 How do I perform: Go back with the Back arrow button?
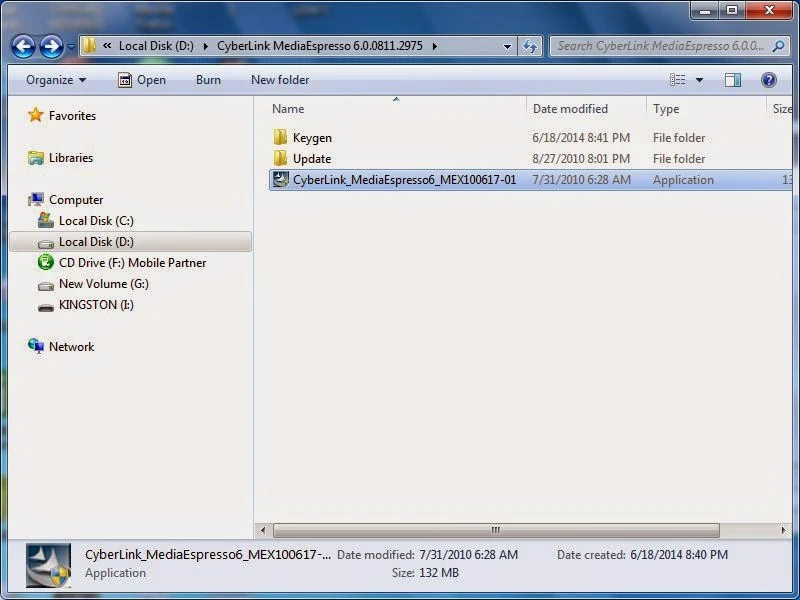coord(23,46)
